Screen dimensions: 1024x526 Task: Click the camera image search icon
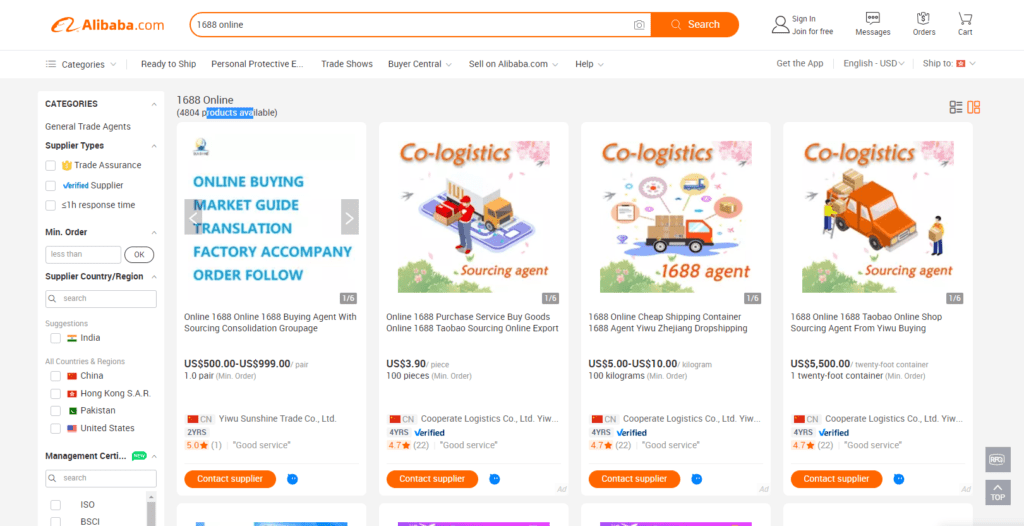pos(639,25)
